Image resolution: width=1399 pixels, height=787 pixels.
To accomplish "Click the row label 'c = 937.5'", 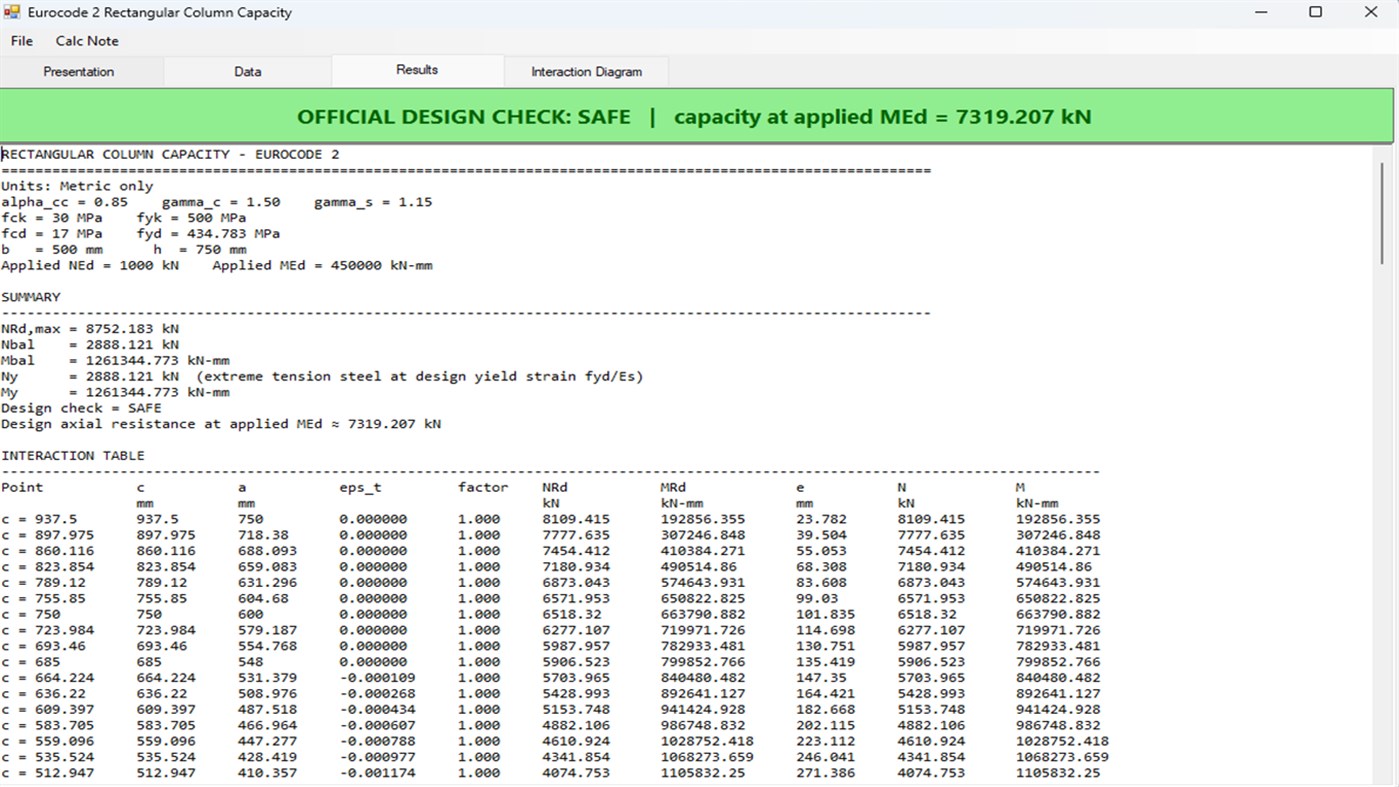I will [x=39, y=520].
